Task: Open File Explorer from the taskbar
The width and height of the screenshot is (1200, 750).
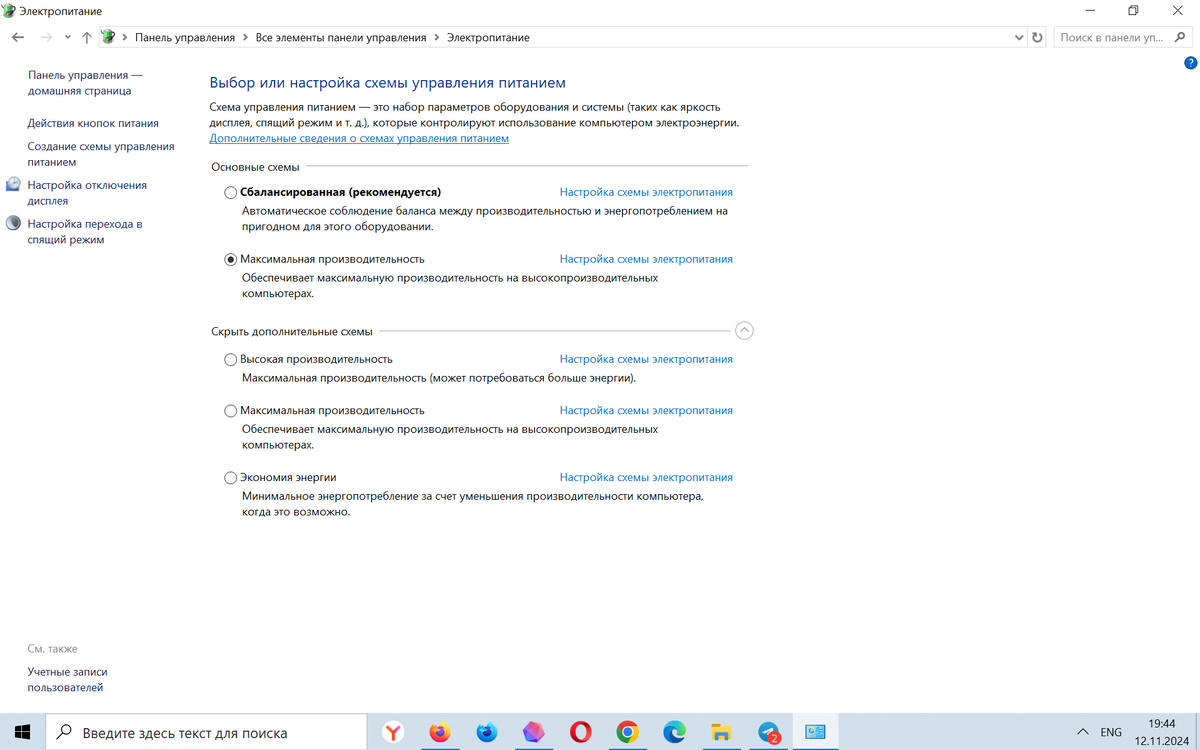Action: click(x=721, y=732)
